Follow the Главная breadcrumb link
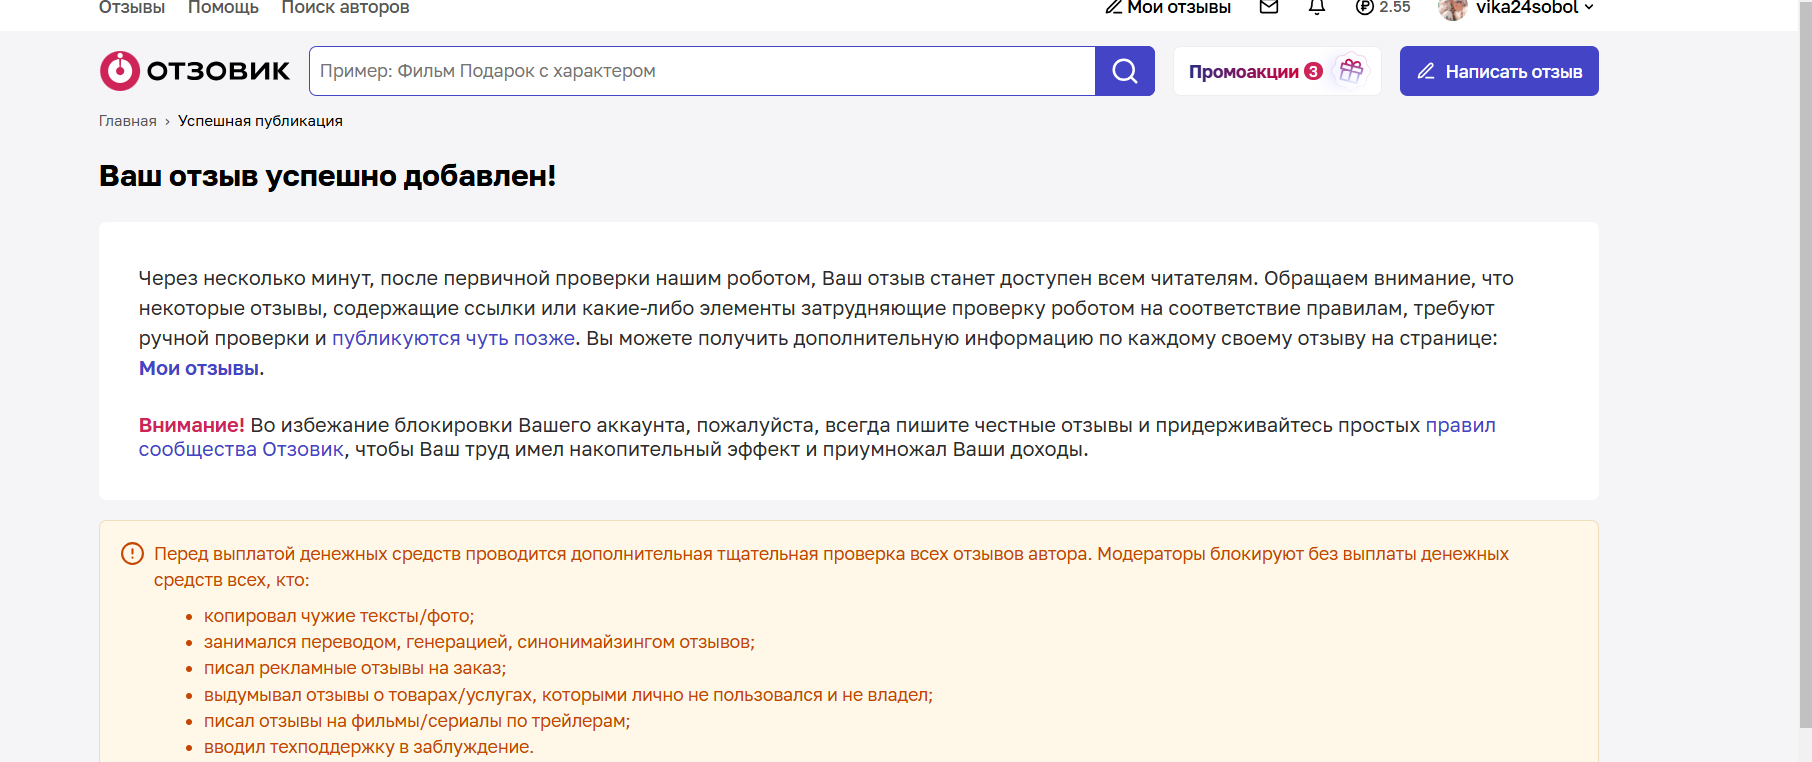The image size is (1812, 762). [128, 121]
